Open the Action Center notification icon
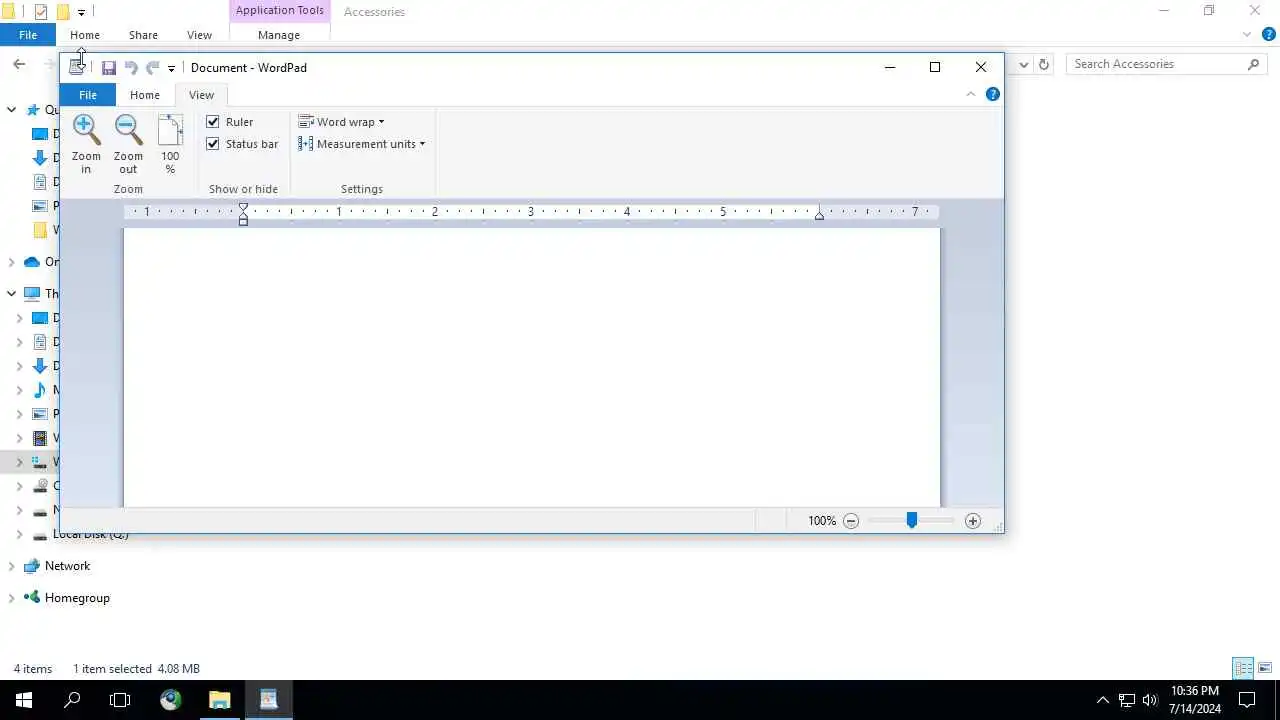Image resolution: width=1280 pixels, height=720 pixels. point(1247,700)
